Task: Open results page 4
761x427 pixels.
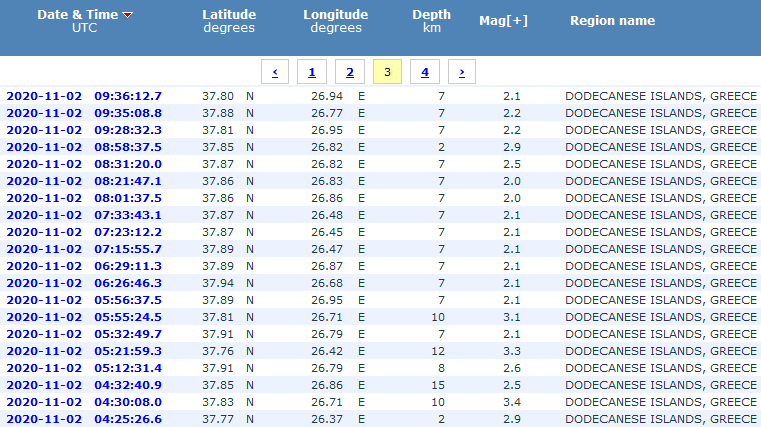Action: (x=425, y=72)
